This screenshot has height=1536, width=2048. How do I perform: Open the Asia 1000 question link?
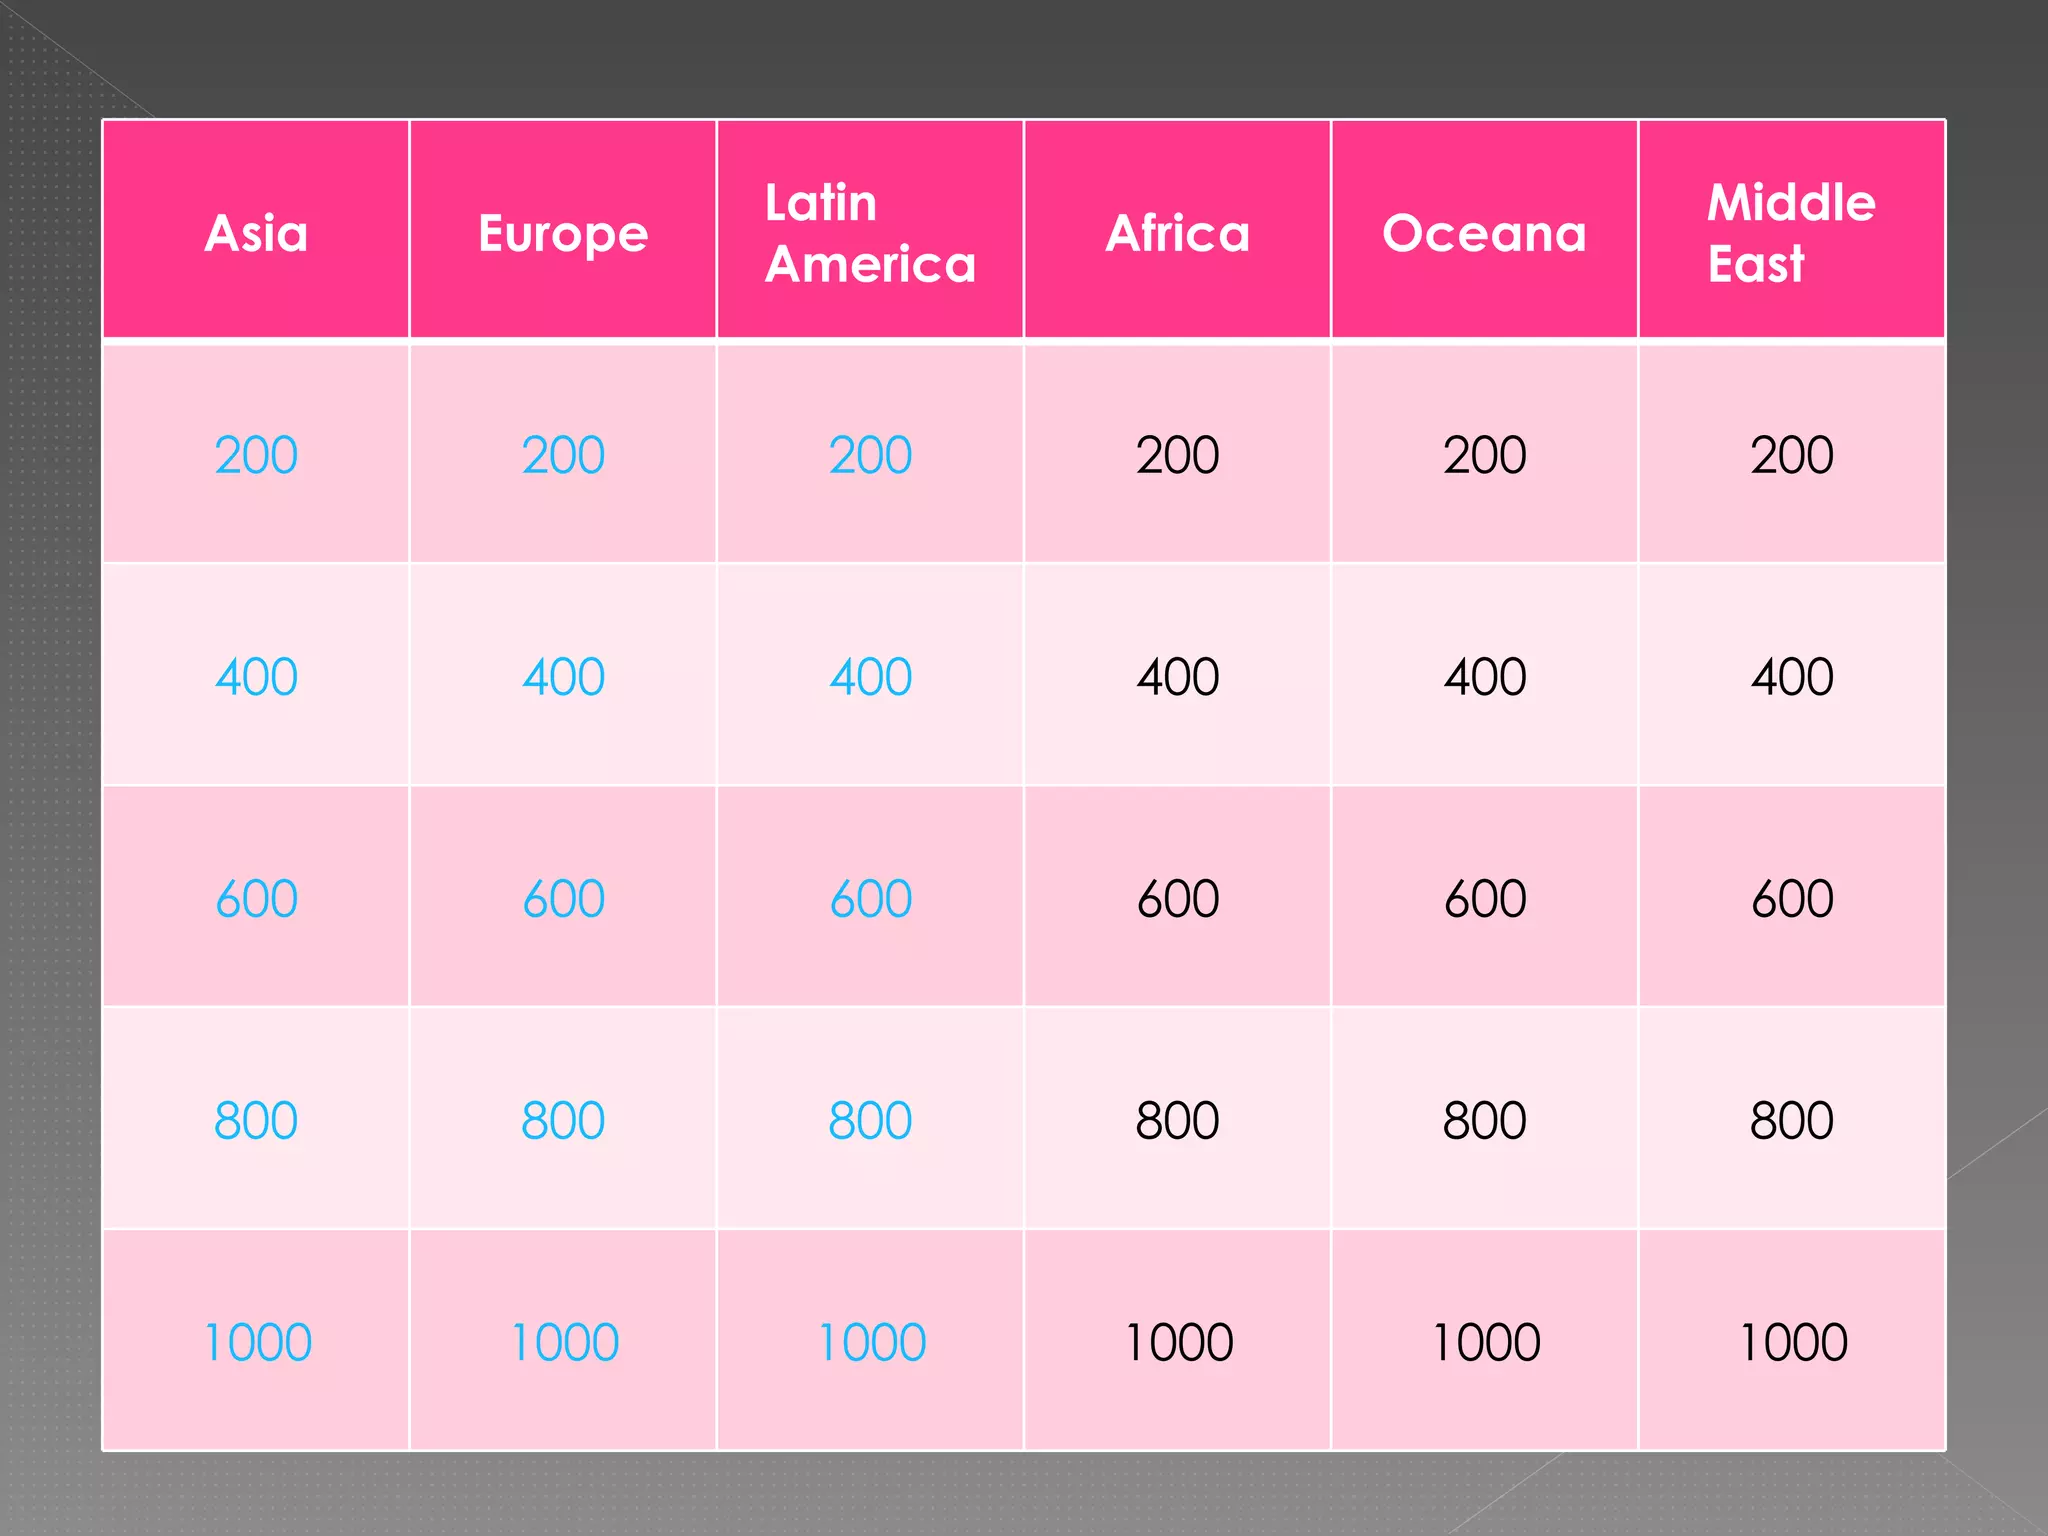257,1342
